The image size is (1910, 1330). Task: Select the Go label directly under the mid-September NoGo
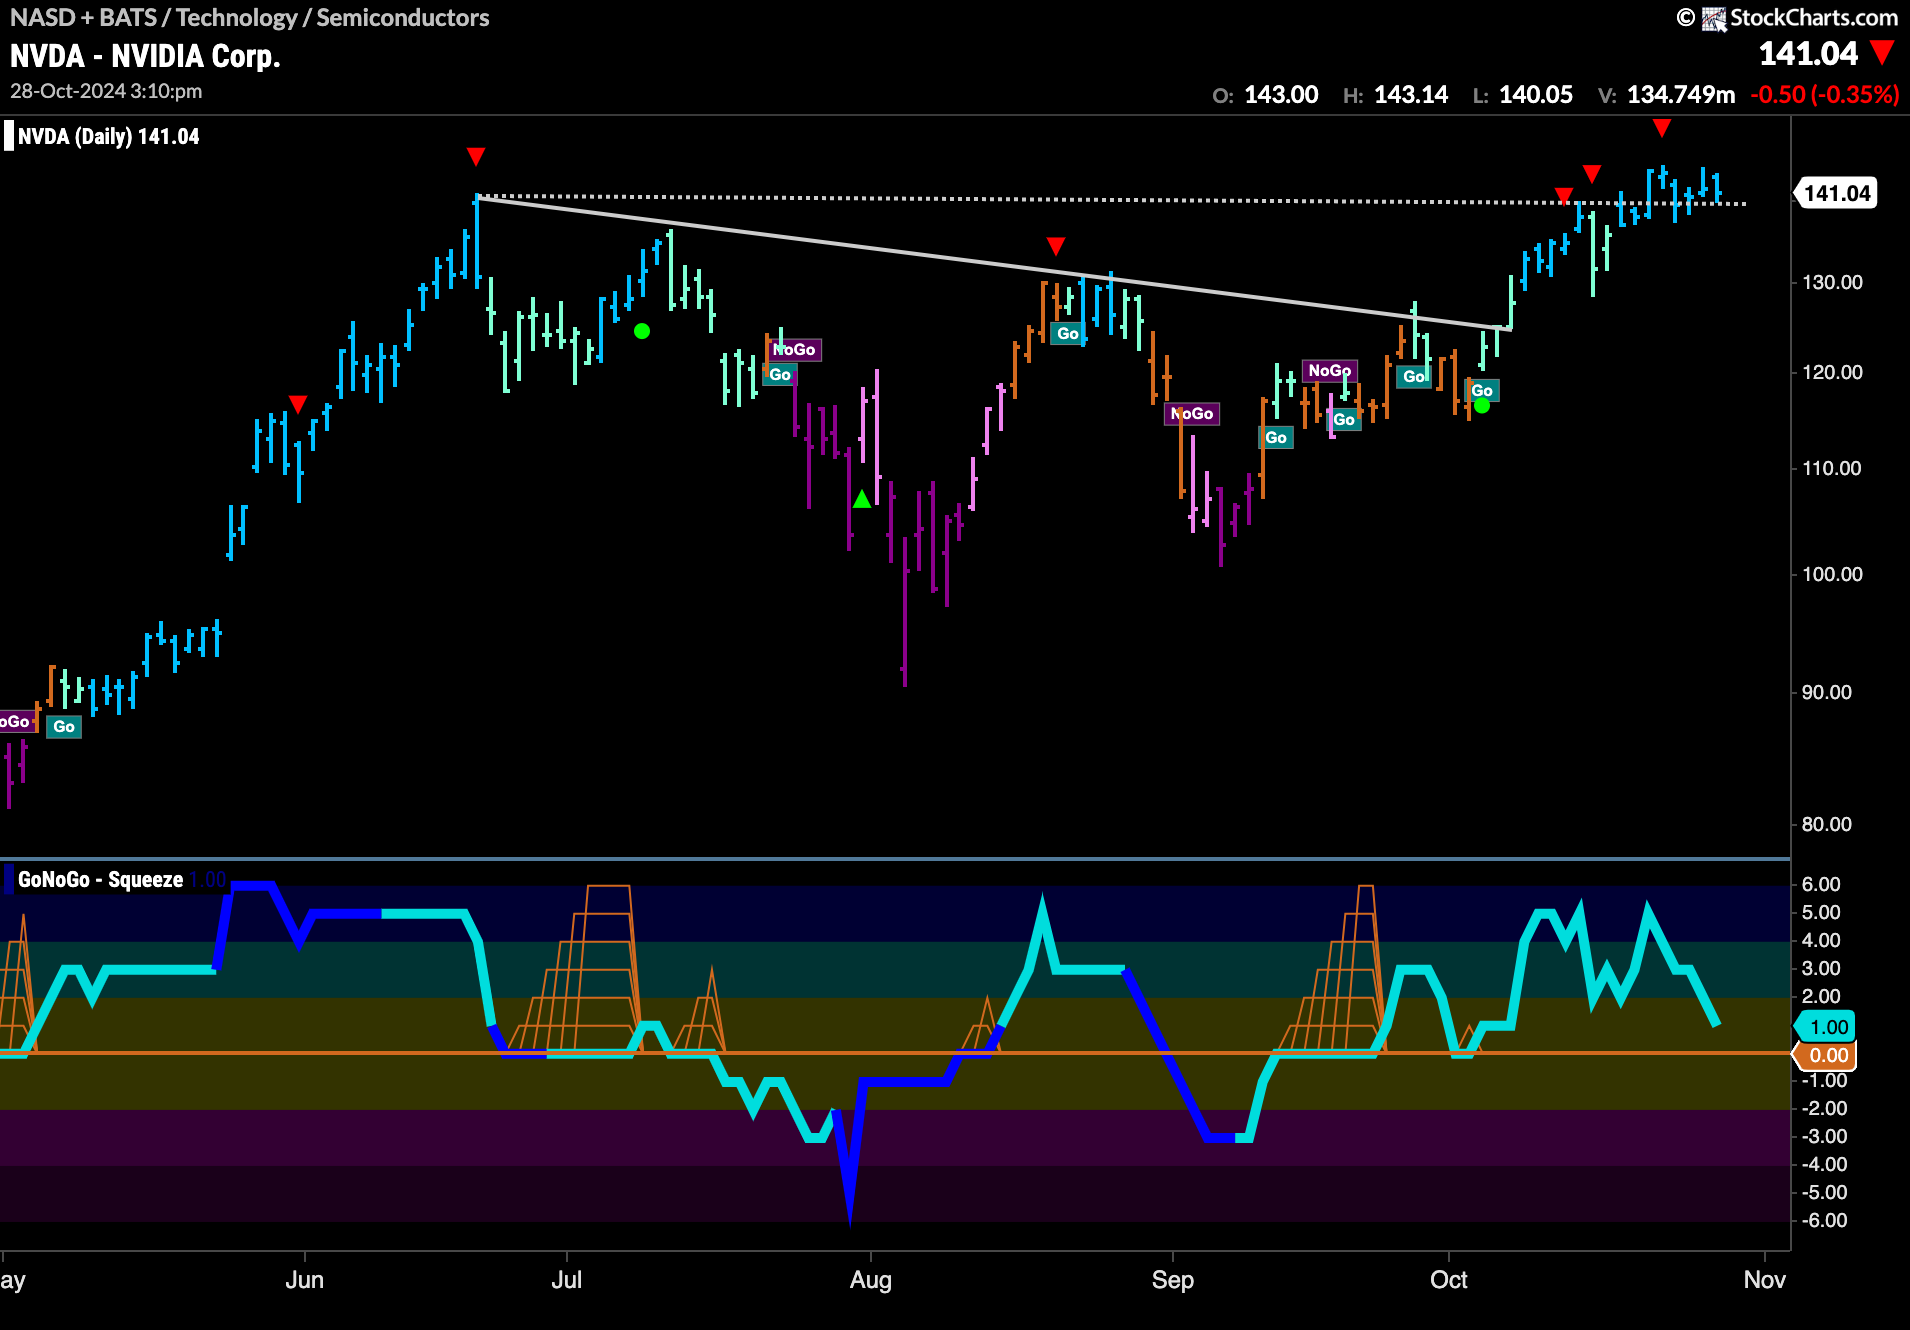[1344, 420]
